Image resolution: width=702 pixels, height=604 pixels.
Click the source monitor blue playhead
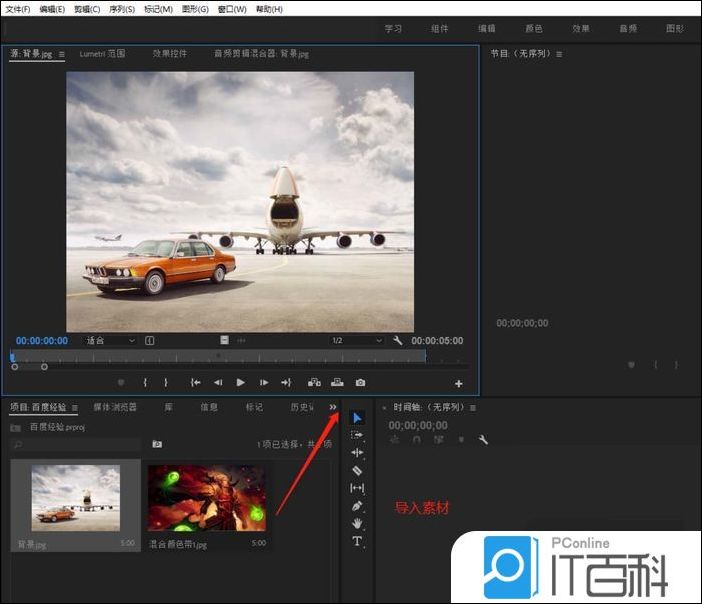[x=12, y=356]
